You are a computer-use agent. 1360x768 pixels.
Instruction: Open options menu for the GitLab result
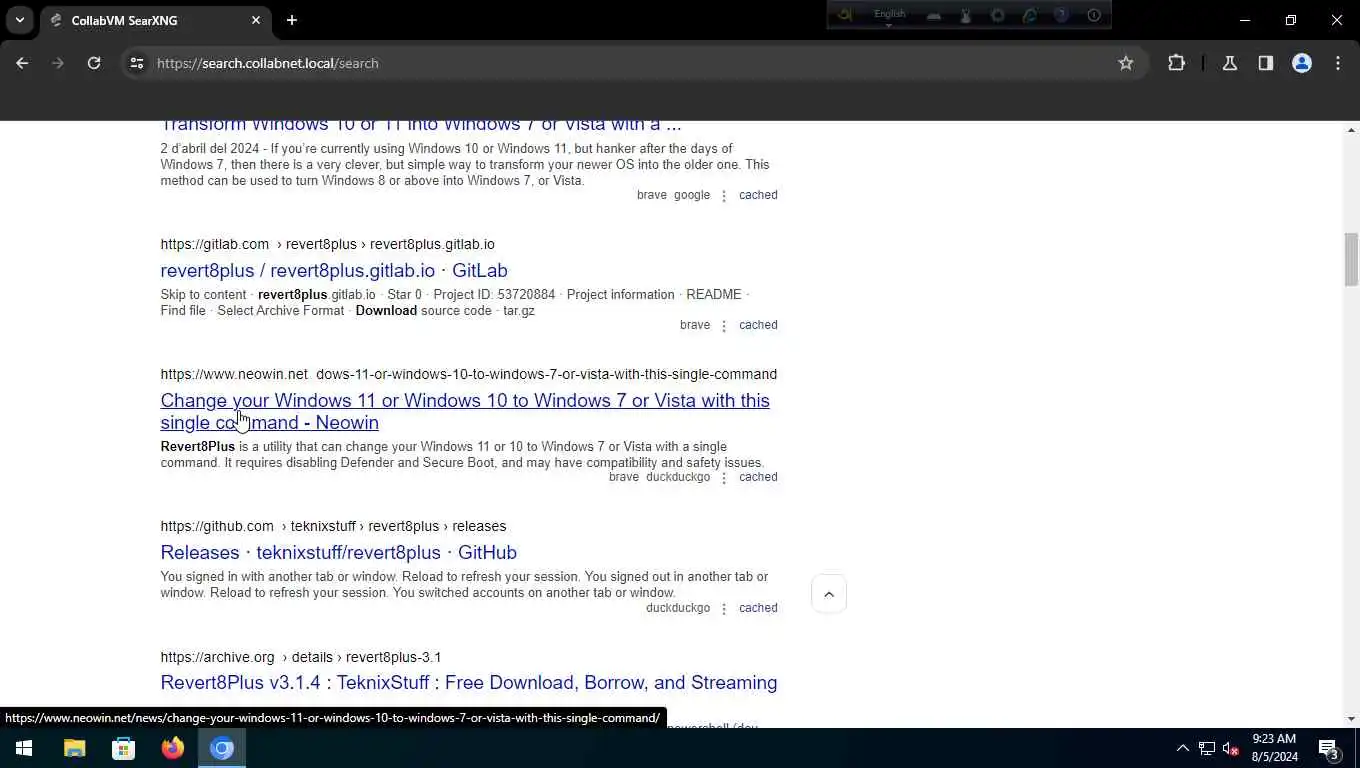724,325
